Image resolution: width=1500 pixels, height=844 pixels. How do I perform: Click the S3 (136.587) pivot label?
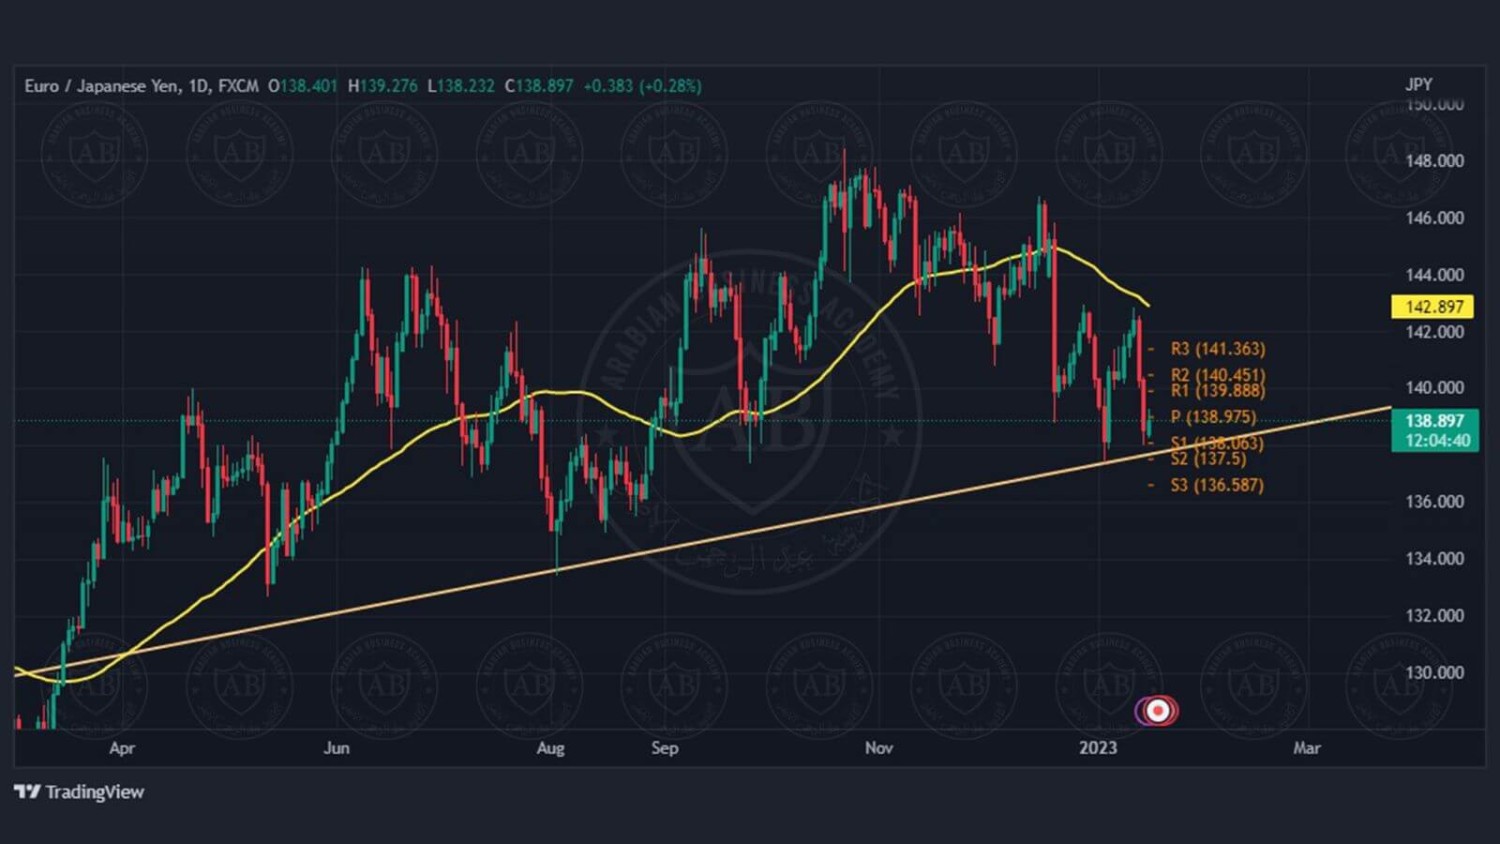1216,485
